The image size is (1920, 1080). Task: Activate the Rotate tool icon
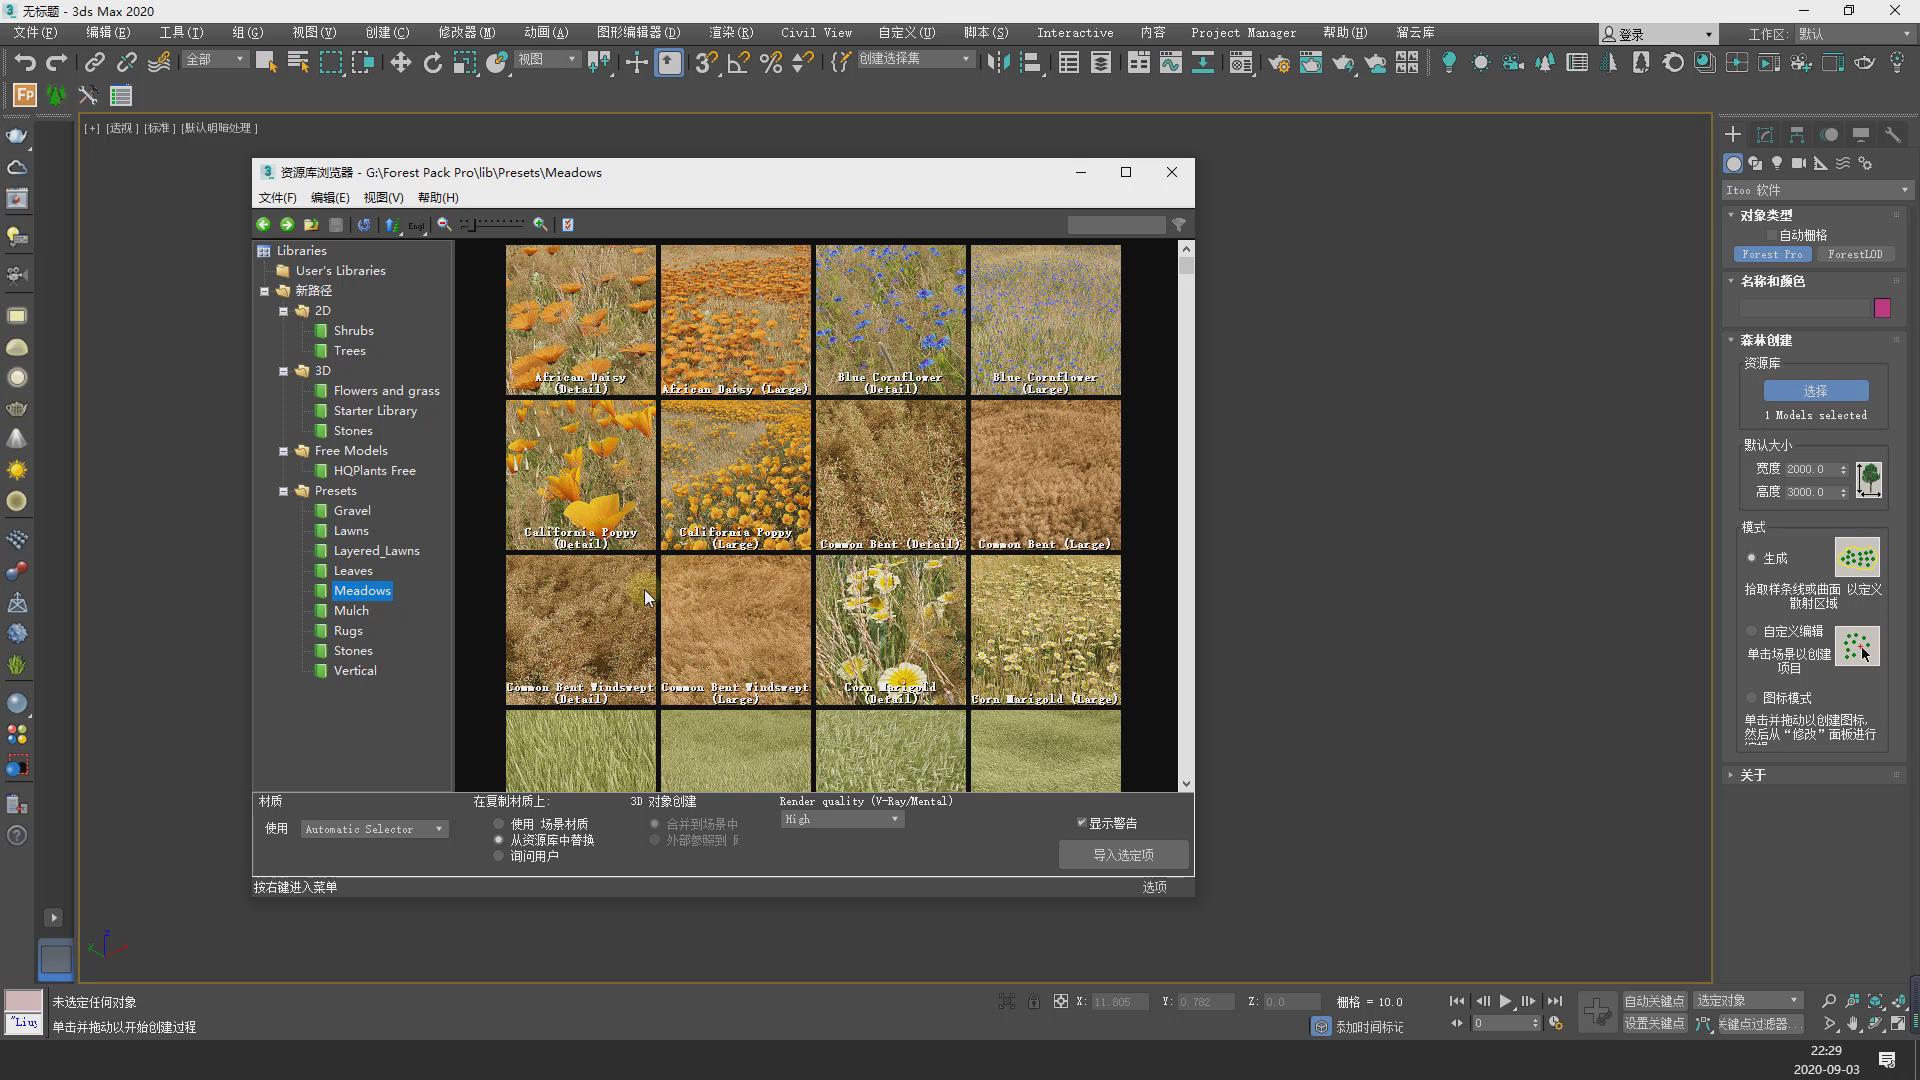(432, 63)
